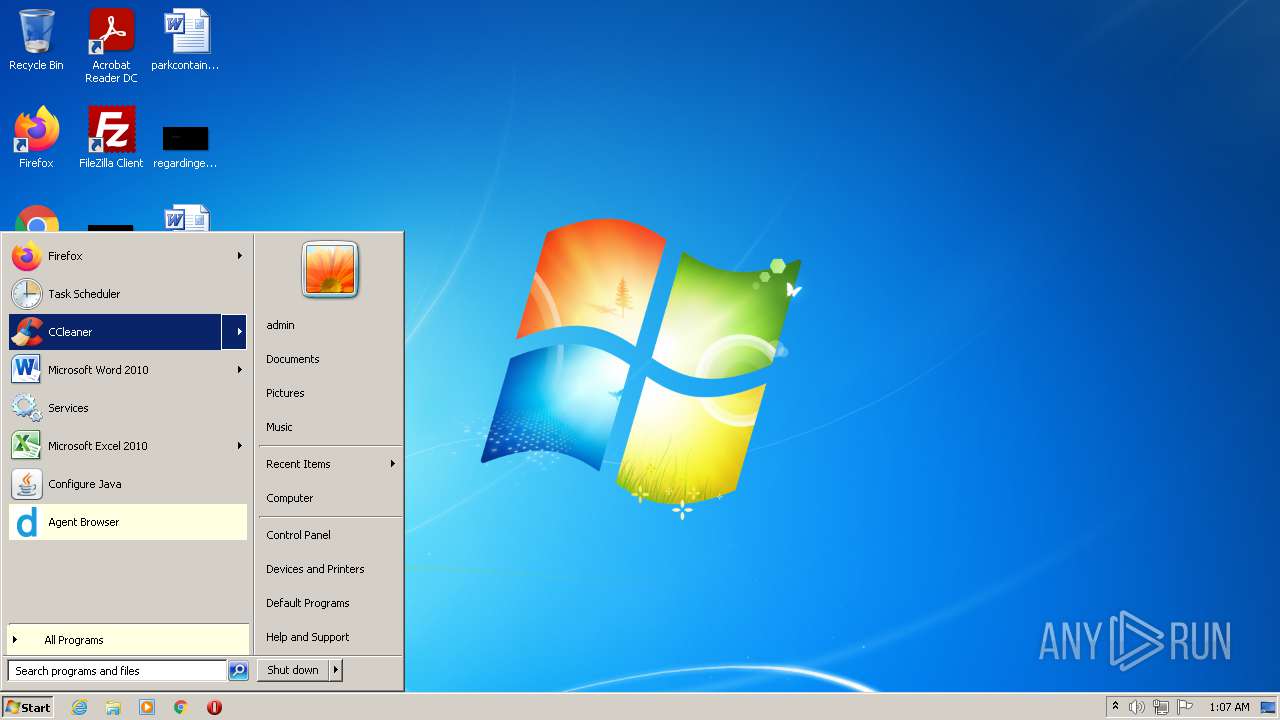Open Firefox desktop shortcut
Viewport: 1280px width, 720px height.
[36, 137]
